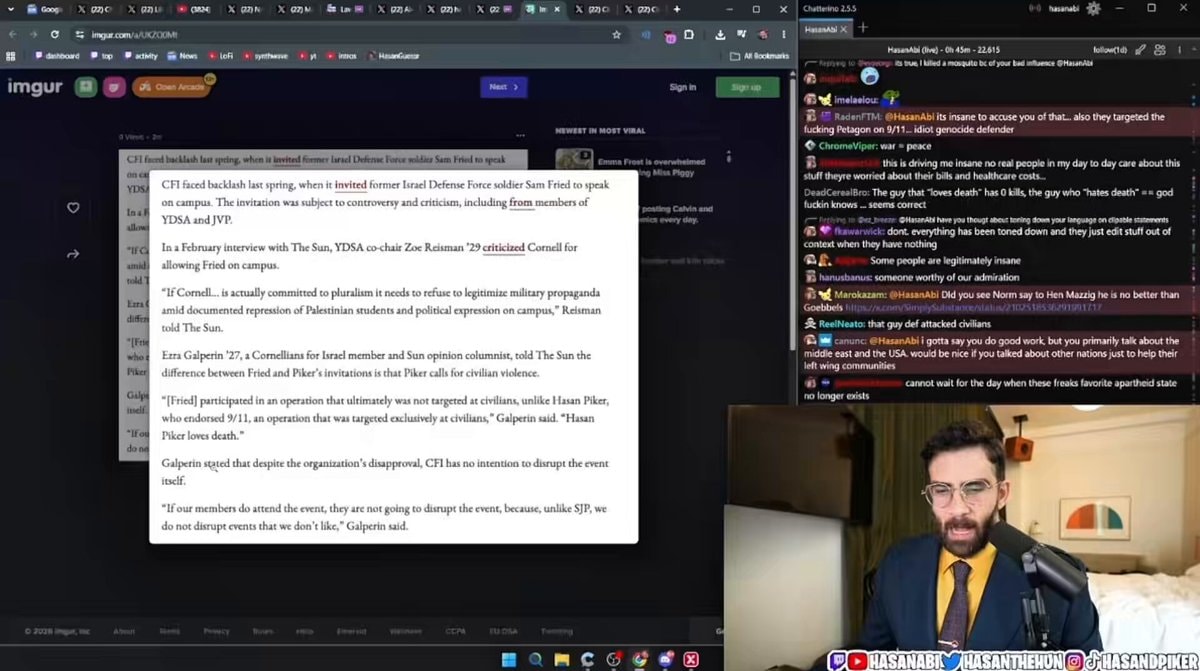Reload the page in the browser

pos(54,34)
